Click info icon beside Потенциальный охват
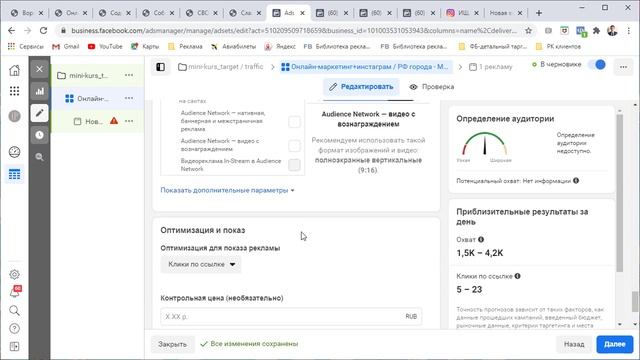The image size is (640, 360). click(576, 180)
